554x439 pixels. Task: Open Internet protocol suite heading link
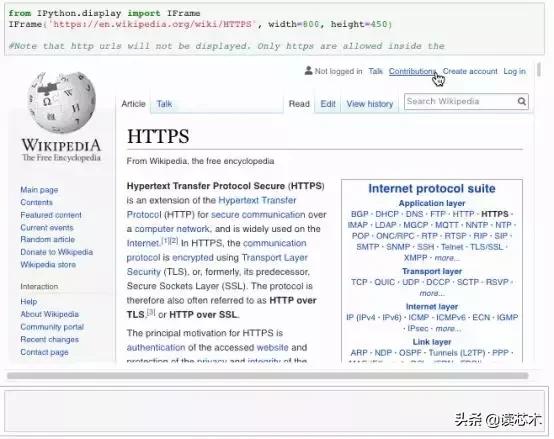point(432,189)
